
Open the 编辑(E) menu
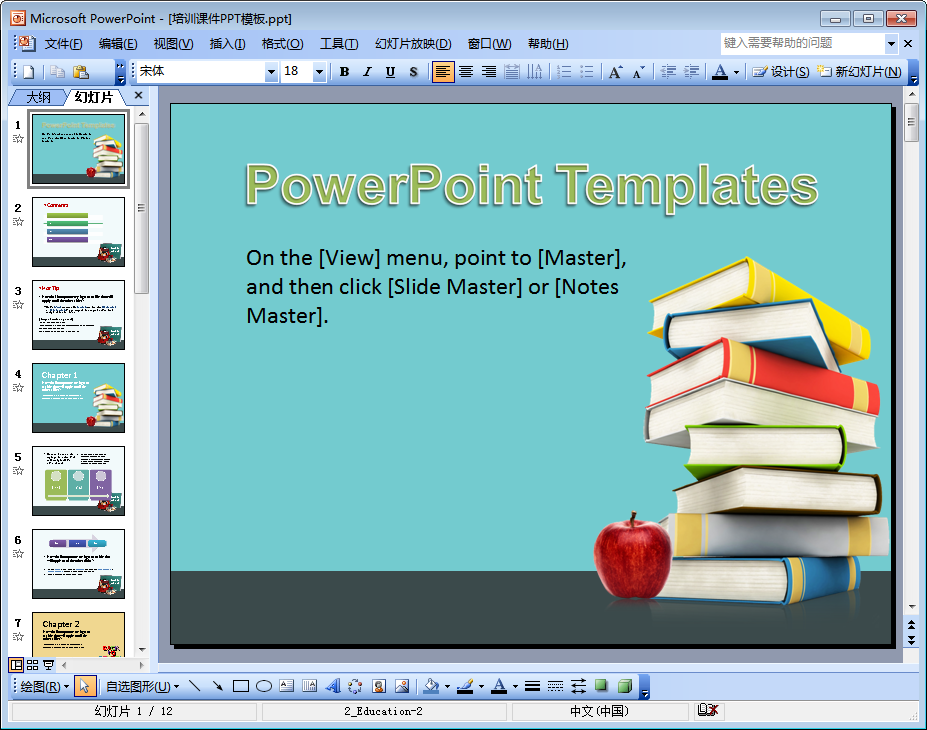point(118,44)
